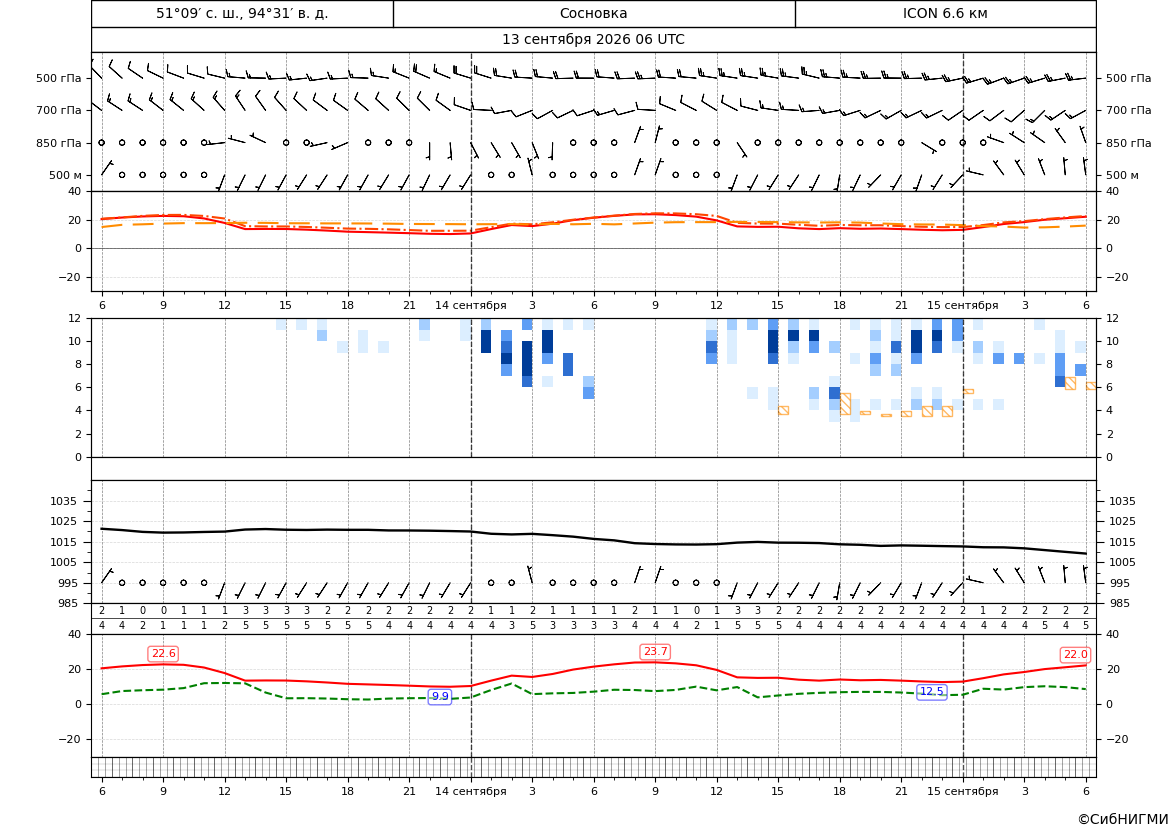Click the 1005 pressure tick on right axis
Screen dimensions: 1169x827
[1123, 562]
